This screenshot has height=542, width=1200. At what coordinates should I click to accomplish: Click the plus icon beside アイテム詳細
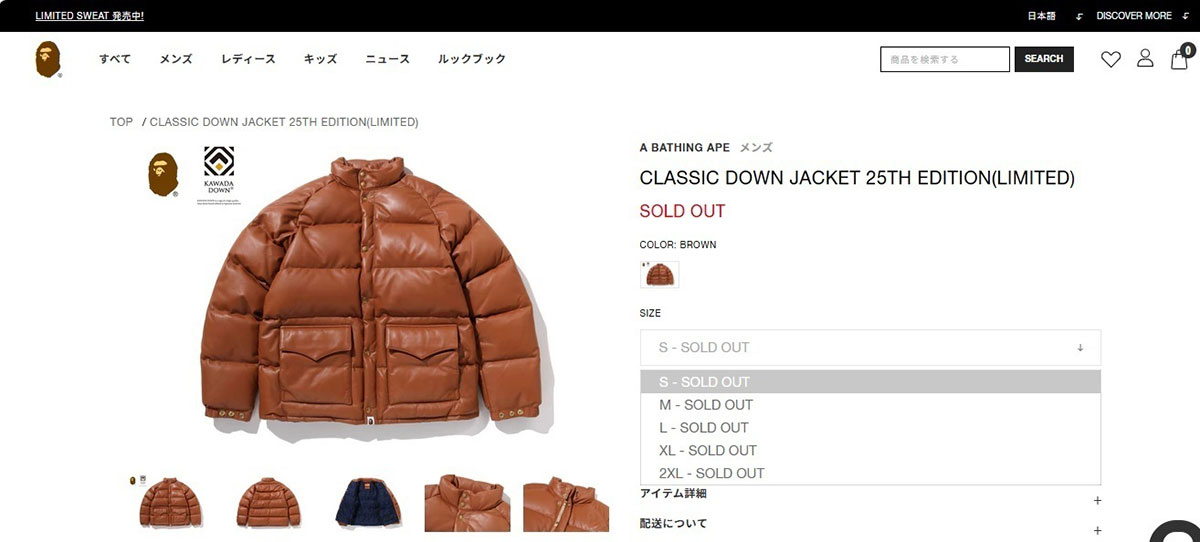click(x=1097, y=500)
